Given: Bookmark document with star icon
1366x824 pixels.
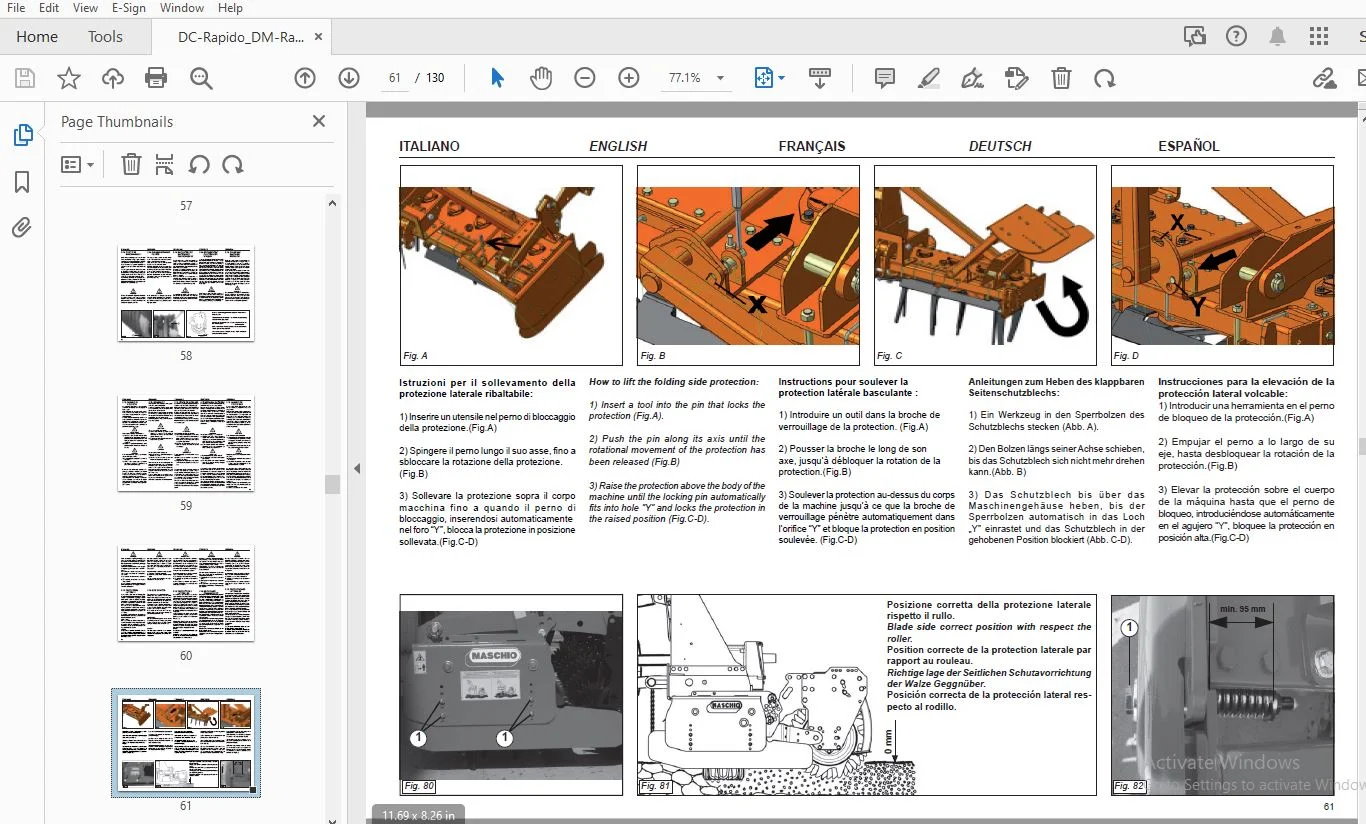Looking at the screenshot, I should point(68,78).
